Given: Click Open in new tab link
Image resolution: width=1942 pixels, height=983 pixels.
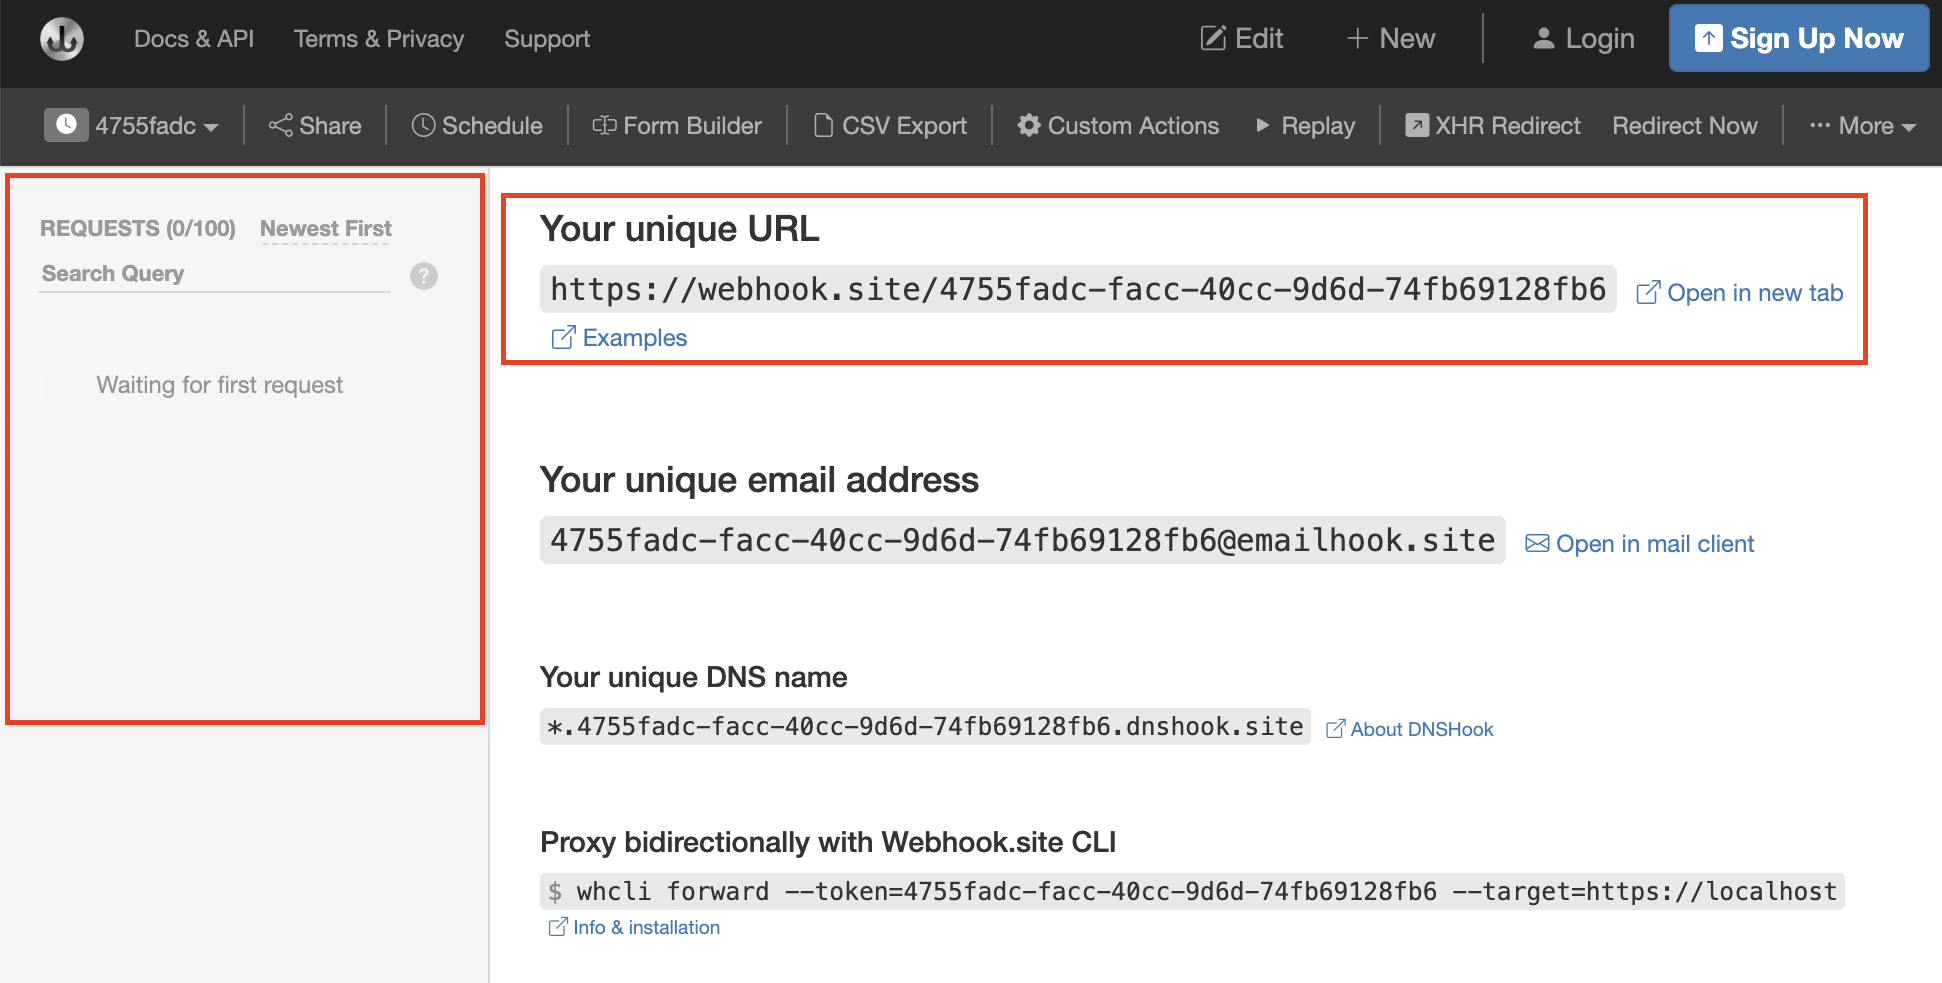Looking at the screenshot, I should [x=1739, y=293].
